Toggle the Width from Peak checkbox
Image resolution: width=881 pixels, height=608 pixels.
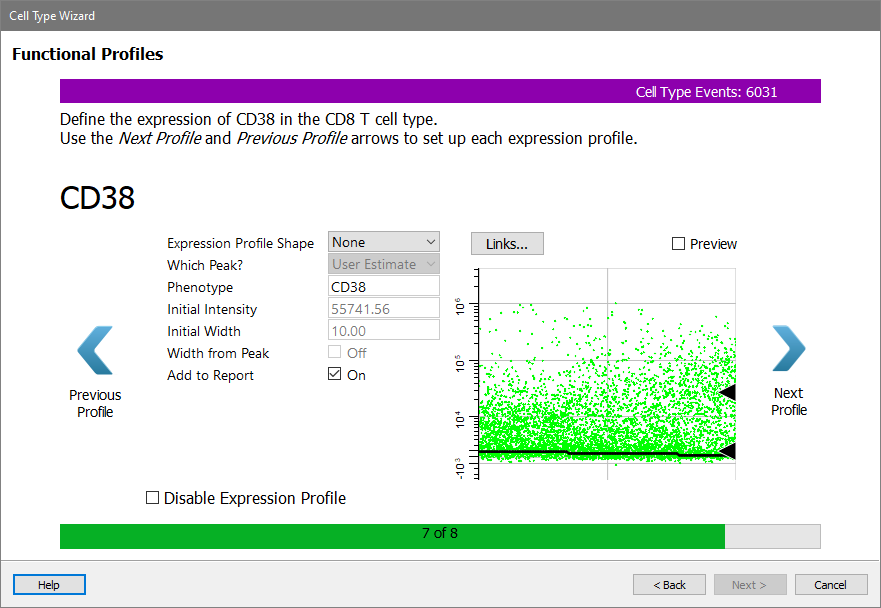(x=336, y=353)
